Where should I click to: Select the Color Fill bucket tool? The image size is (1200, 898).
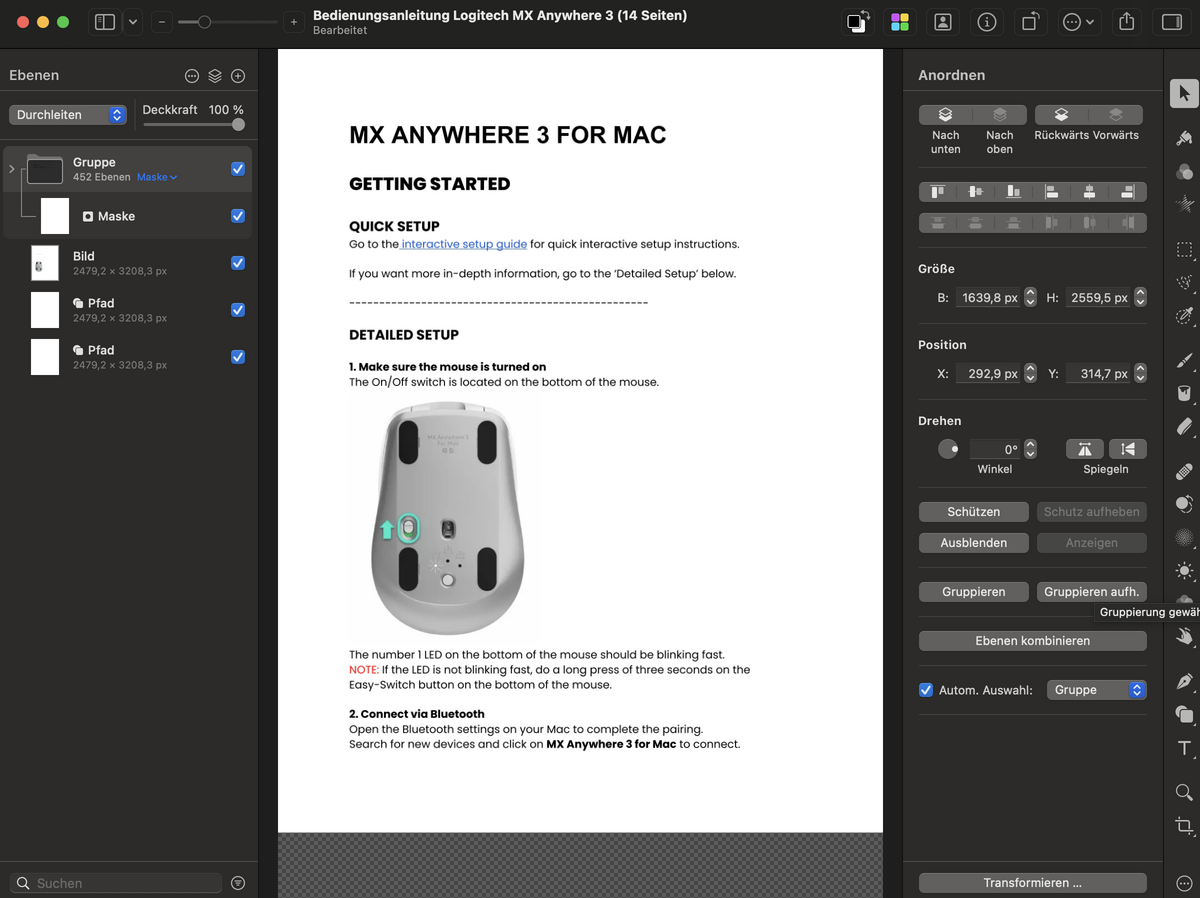coord(1184,394)
